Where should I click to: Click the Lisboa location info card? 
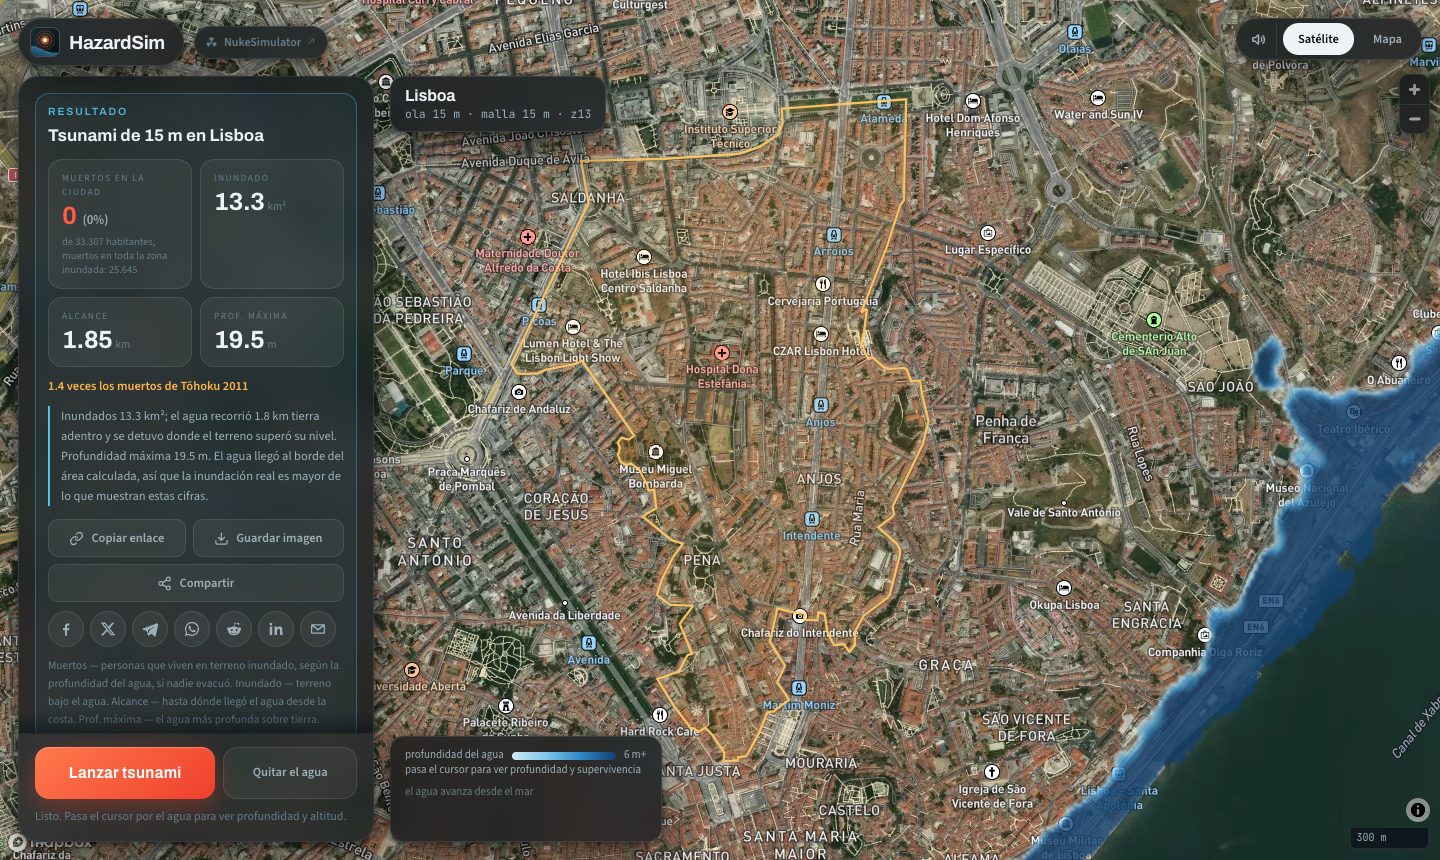point(498,104)
